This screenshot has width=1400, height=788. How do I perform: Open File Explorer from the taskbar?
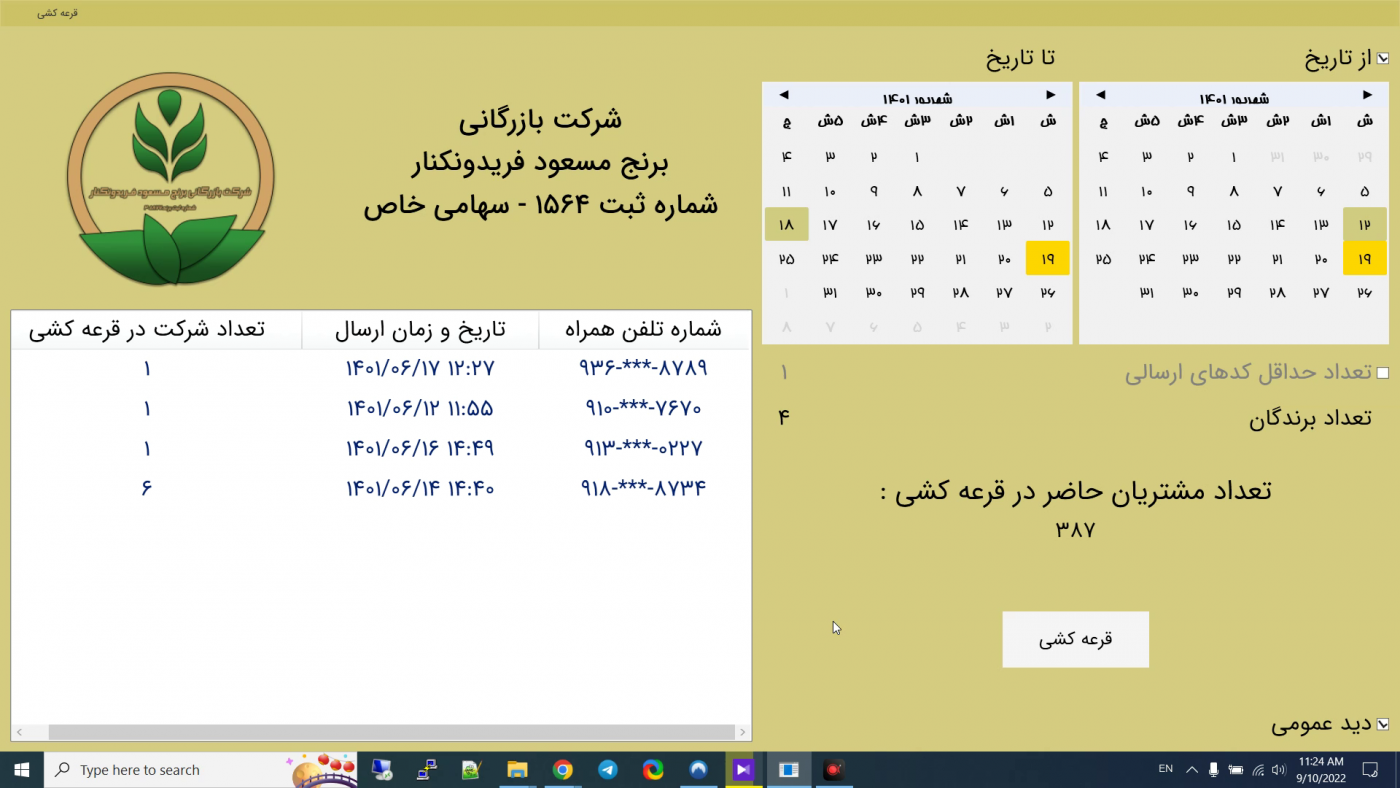click(x=517, y=769)
